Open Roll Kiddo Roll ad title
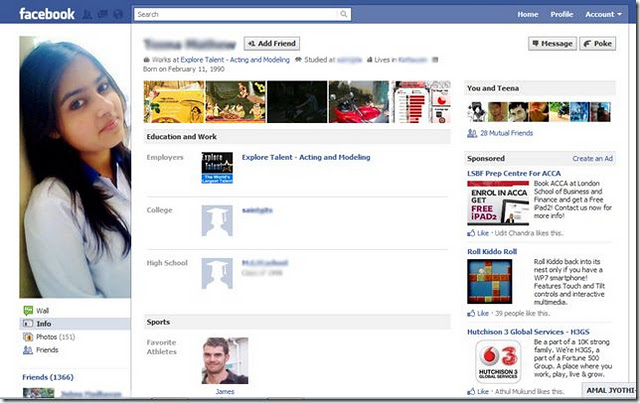 [492, 252]
